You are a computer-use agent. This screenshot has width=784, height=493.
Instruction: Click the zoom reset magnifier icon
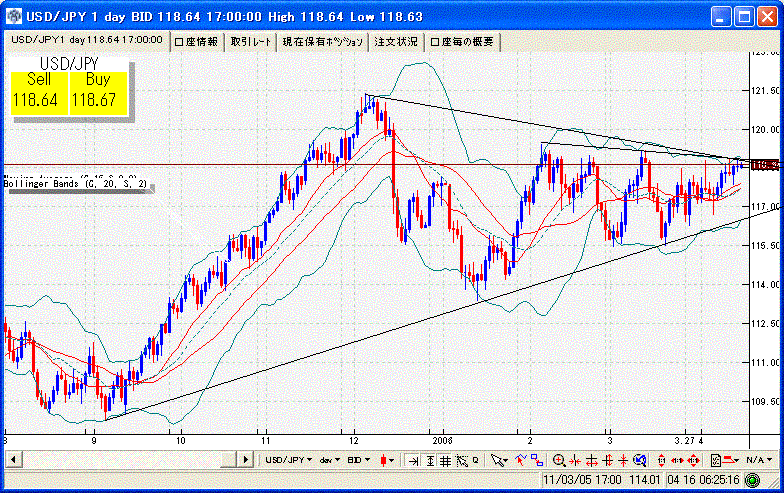640,460
